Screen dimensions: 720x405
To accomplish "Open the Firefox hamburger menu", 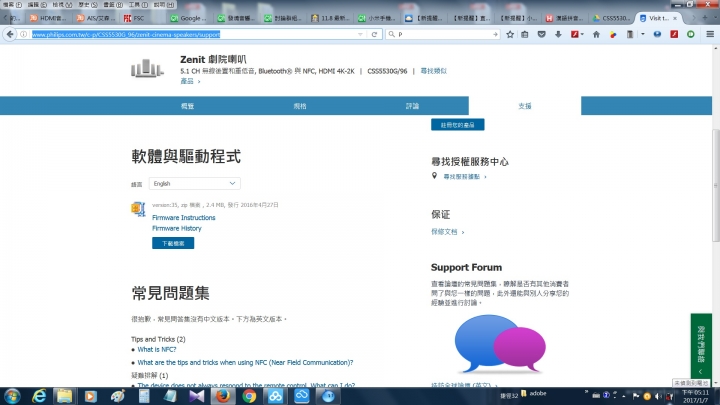I will point(710,34).
